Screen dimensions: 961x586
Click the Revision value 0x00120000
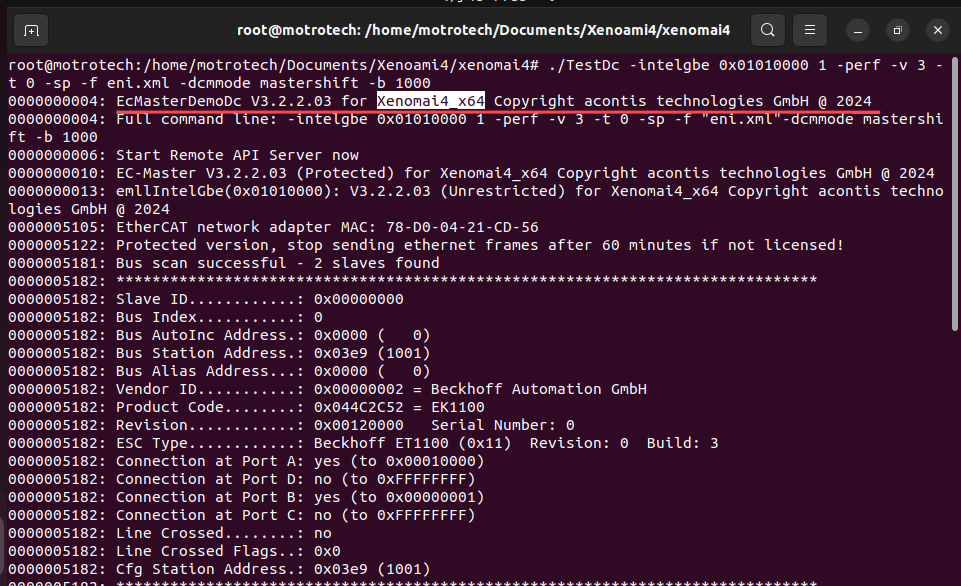pyautogui.click(x=359, y=425)
